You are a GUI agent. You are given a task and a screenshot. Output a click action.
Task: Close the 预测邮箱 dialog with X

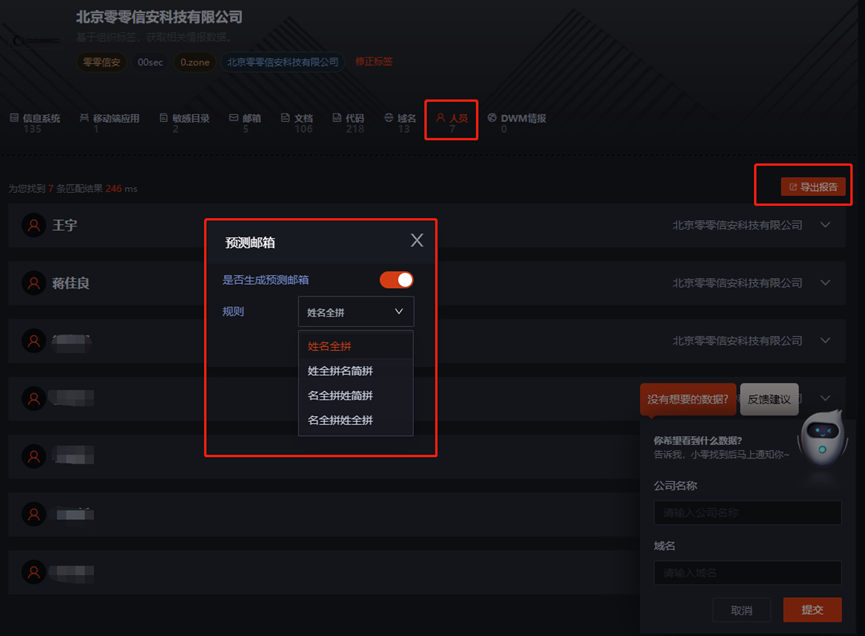[417, 240]
